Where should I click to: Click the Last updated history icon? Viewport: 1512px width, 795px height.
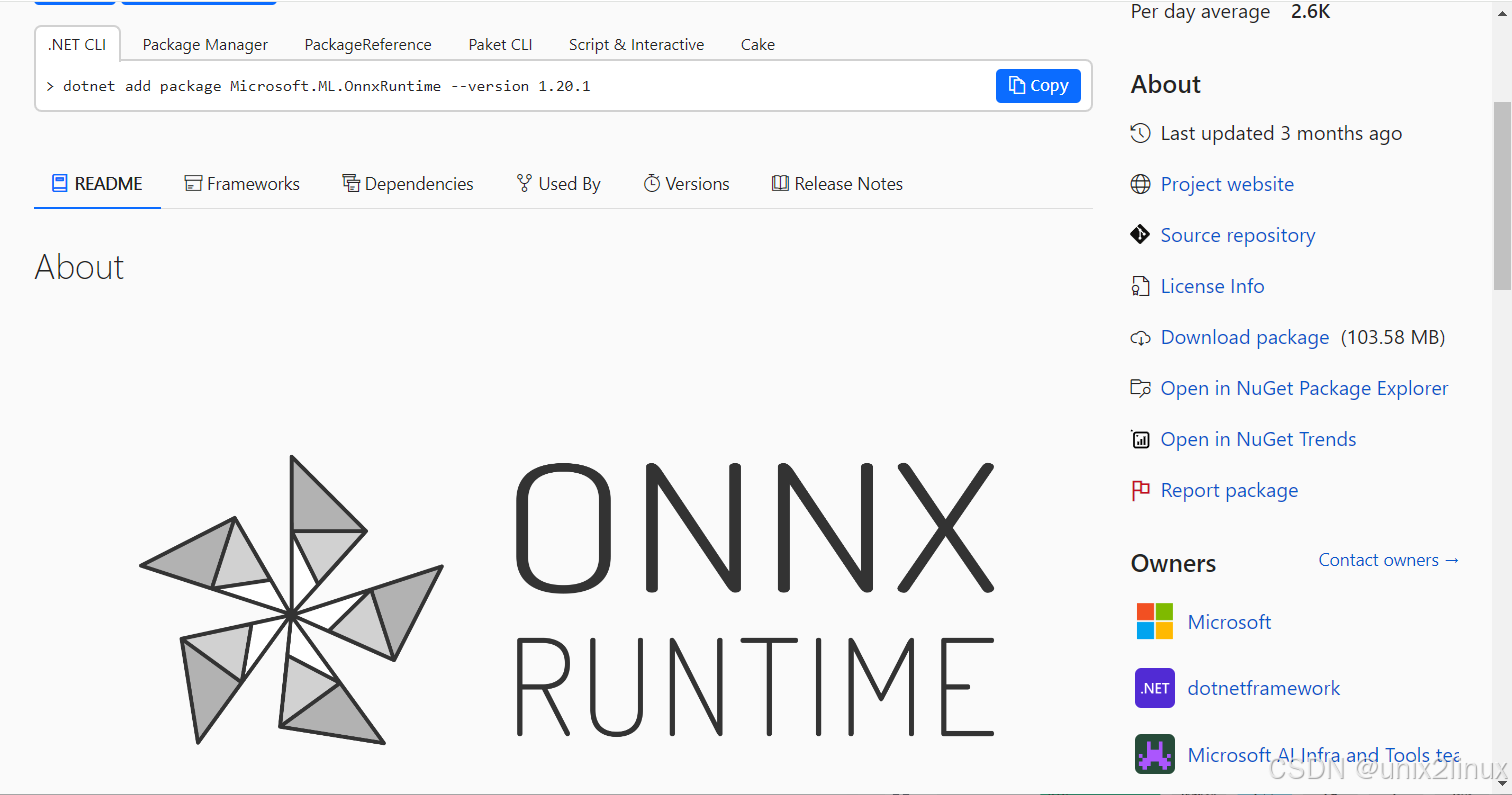point(1140,133)
